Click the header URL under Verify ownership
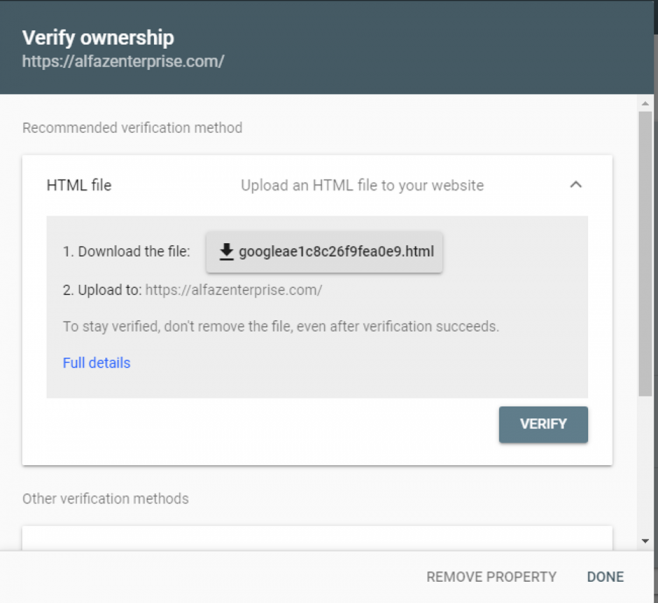Viewport: 658px width, 603px height. click(123, 61)
